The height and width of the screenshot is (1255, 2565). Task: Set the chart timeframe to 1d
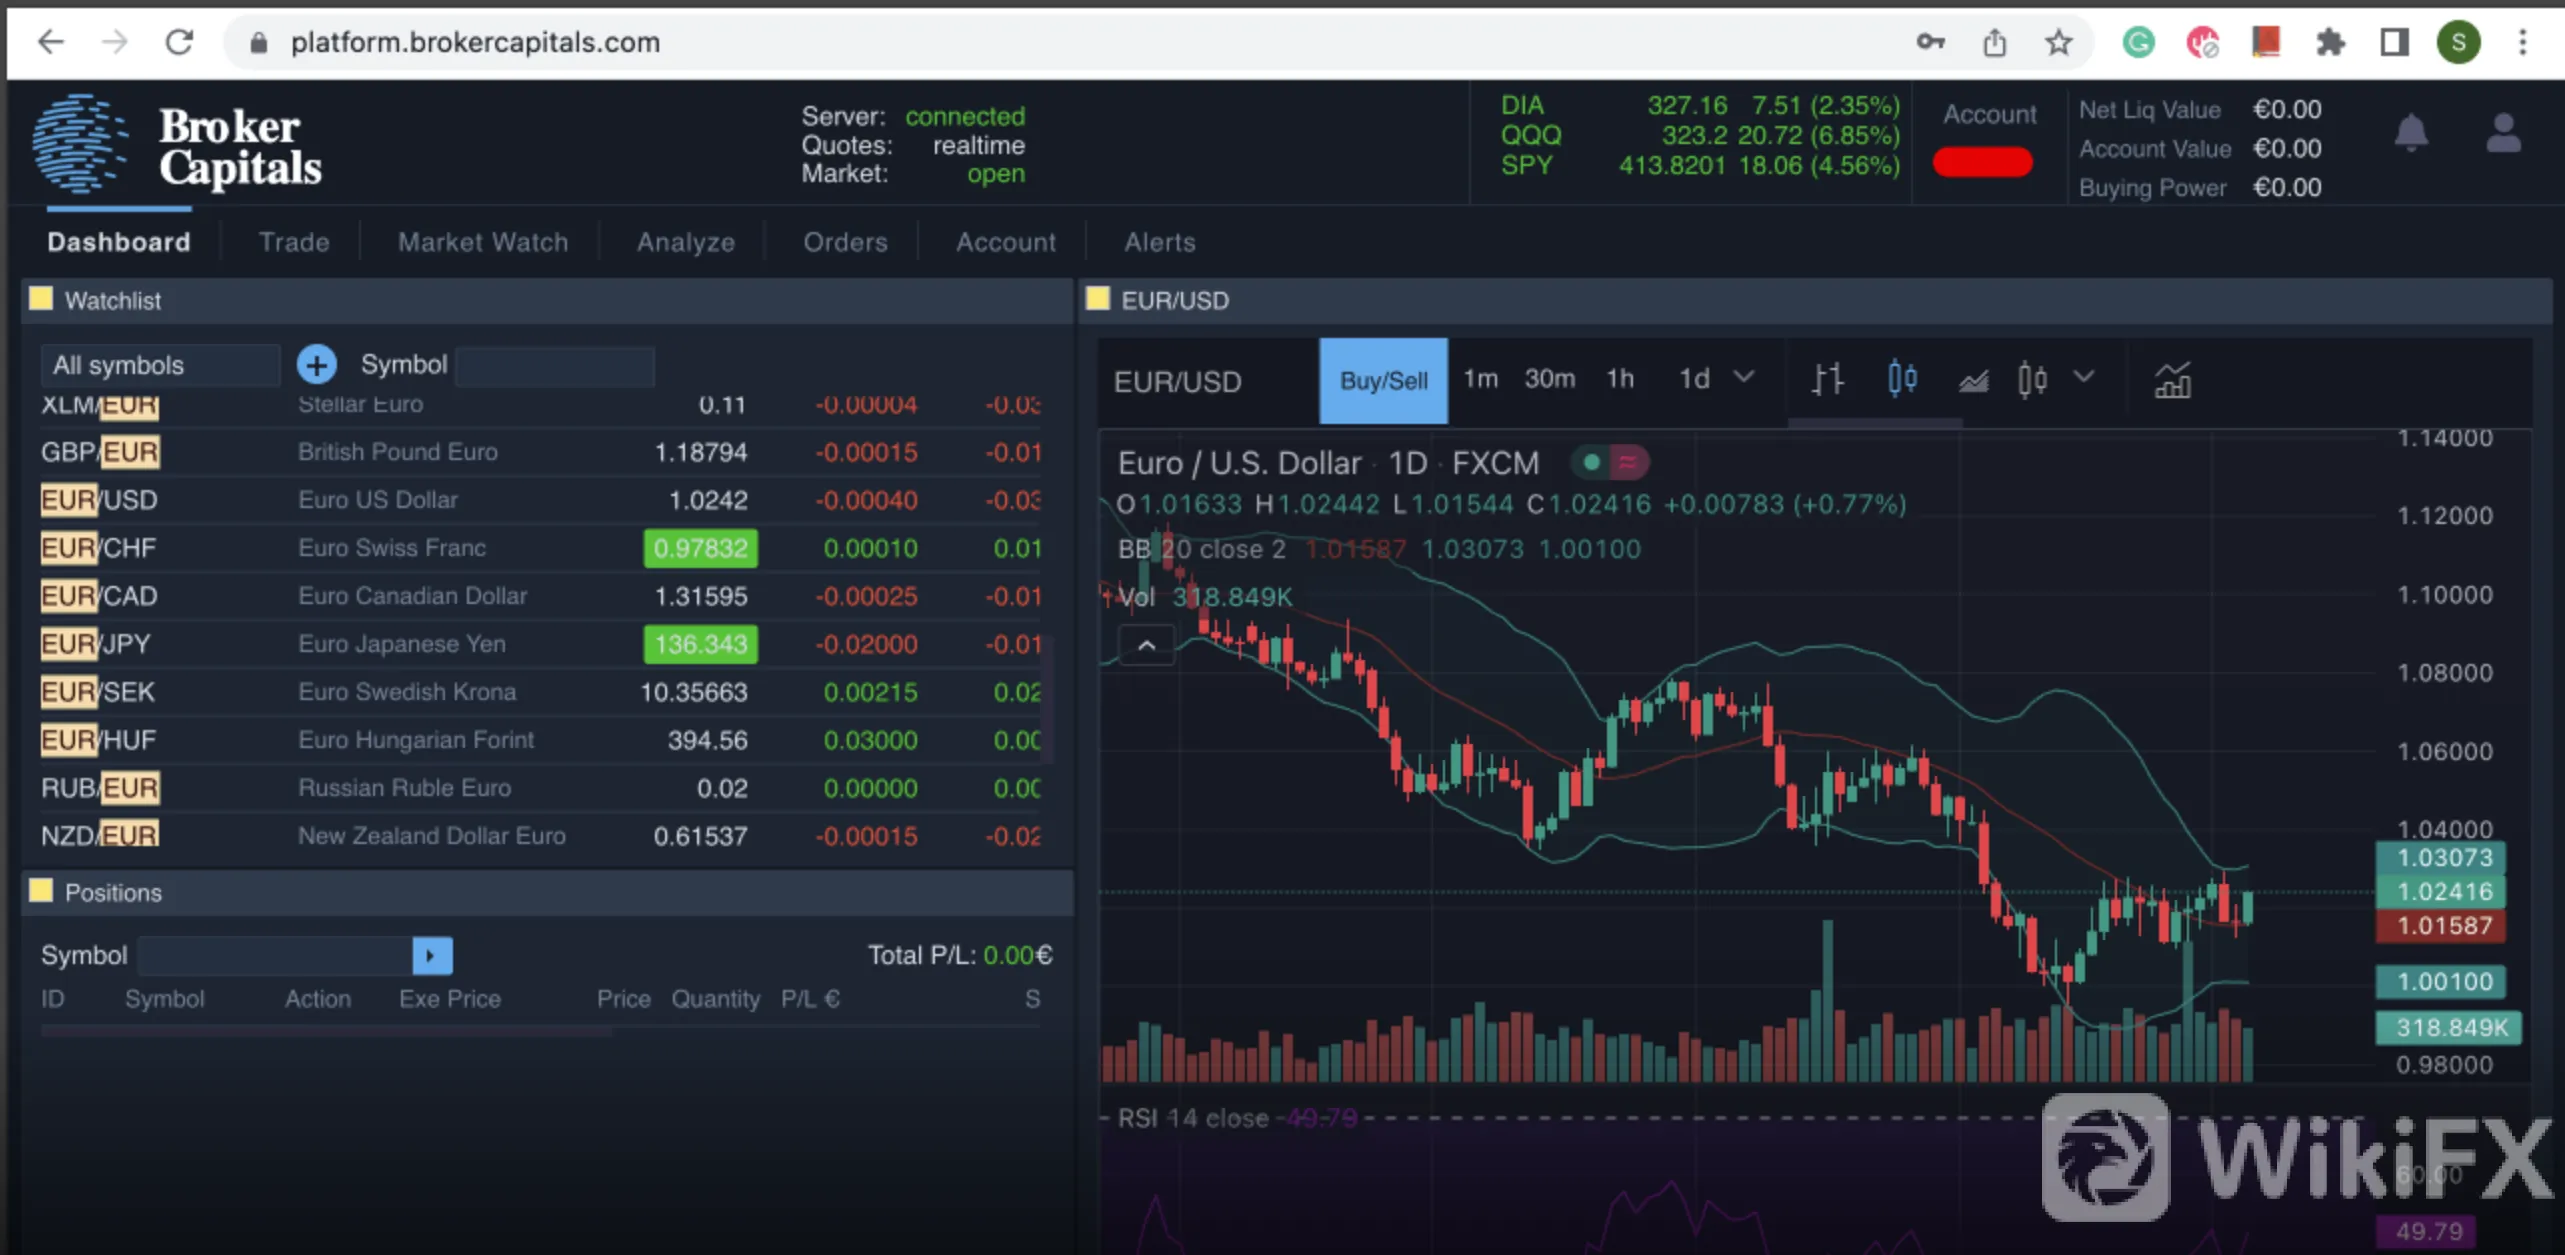click(1694, 379)
